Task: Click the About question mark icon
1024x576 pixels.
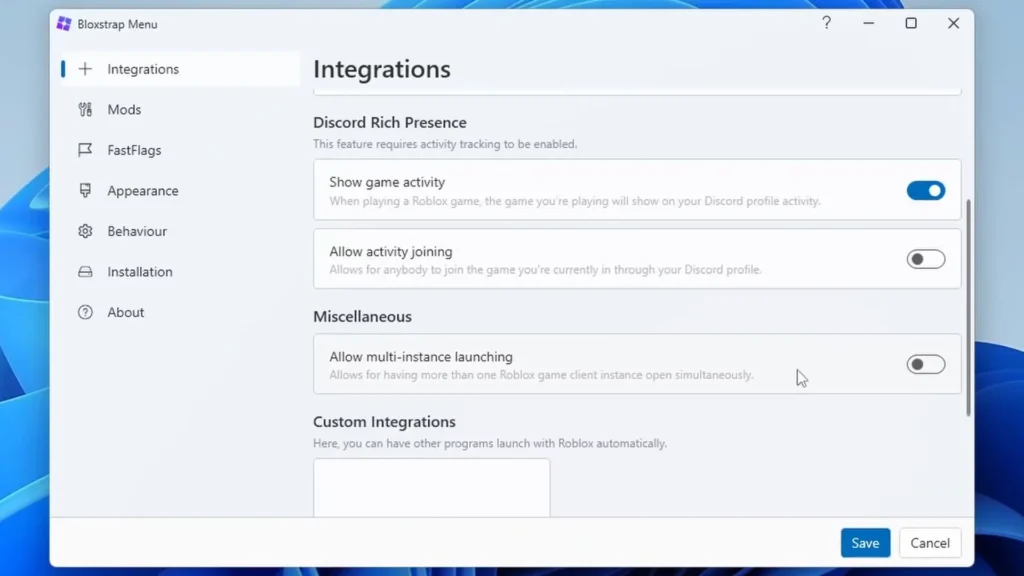Action: (x=85, y=312)
